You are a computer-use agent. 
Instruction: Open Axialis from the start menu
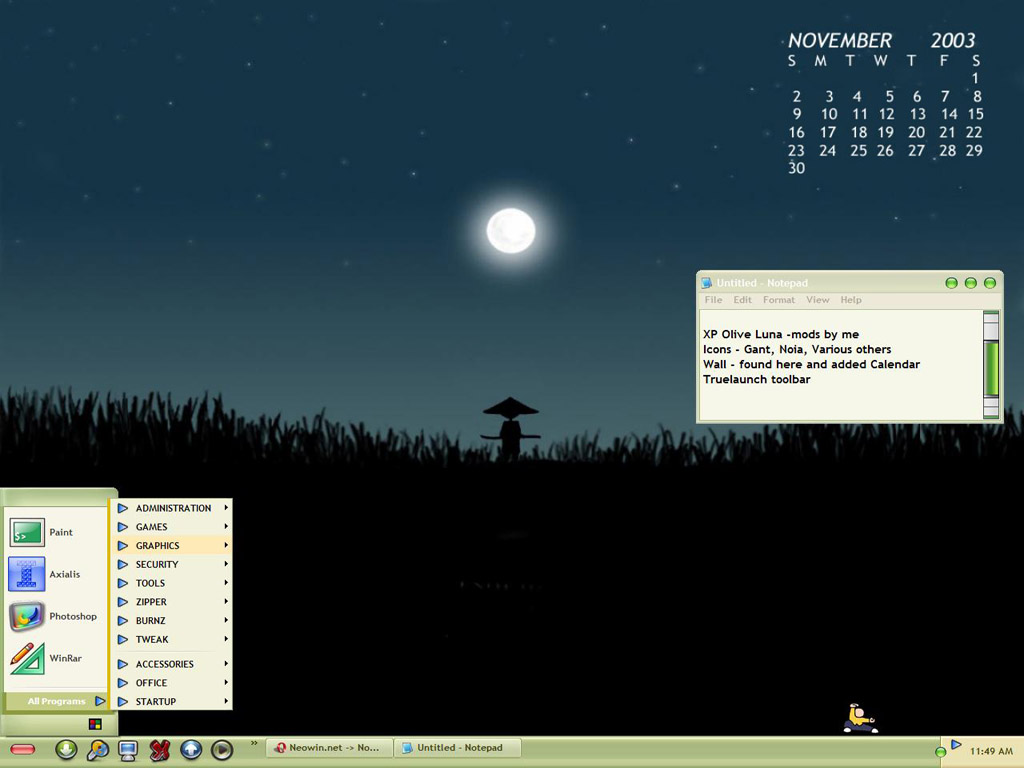[45, 575]
